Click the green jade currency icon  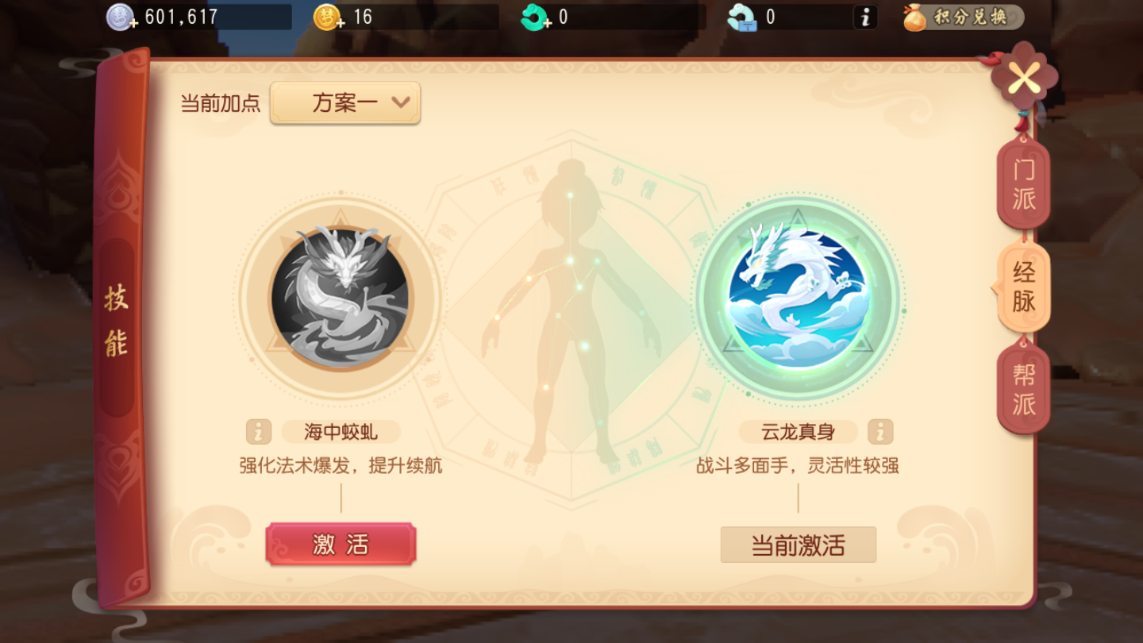click(535, 17)
